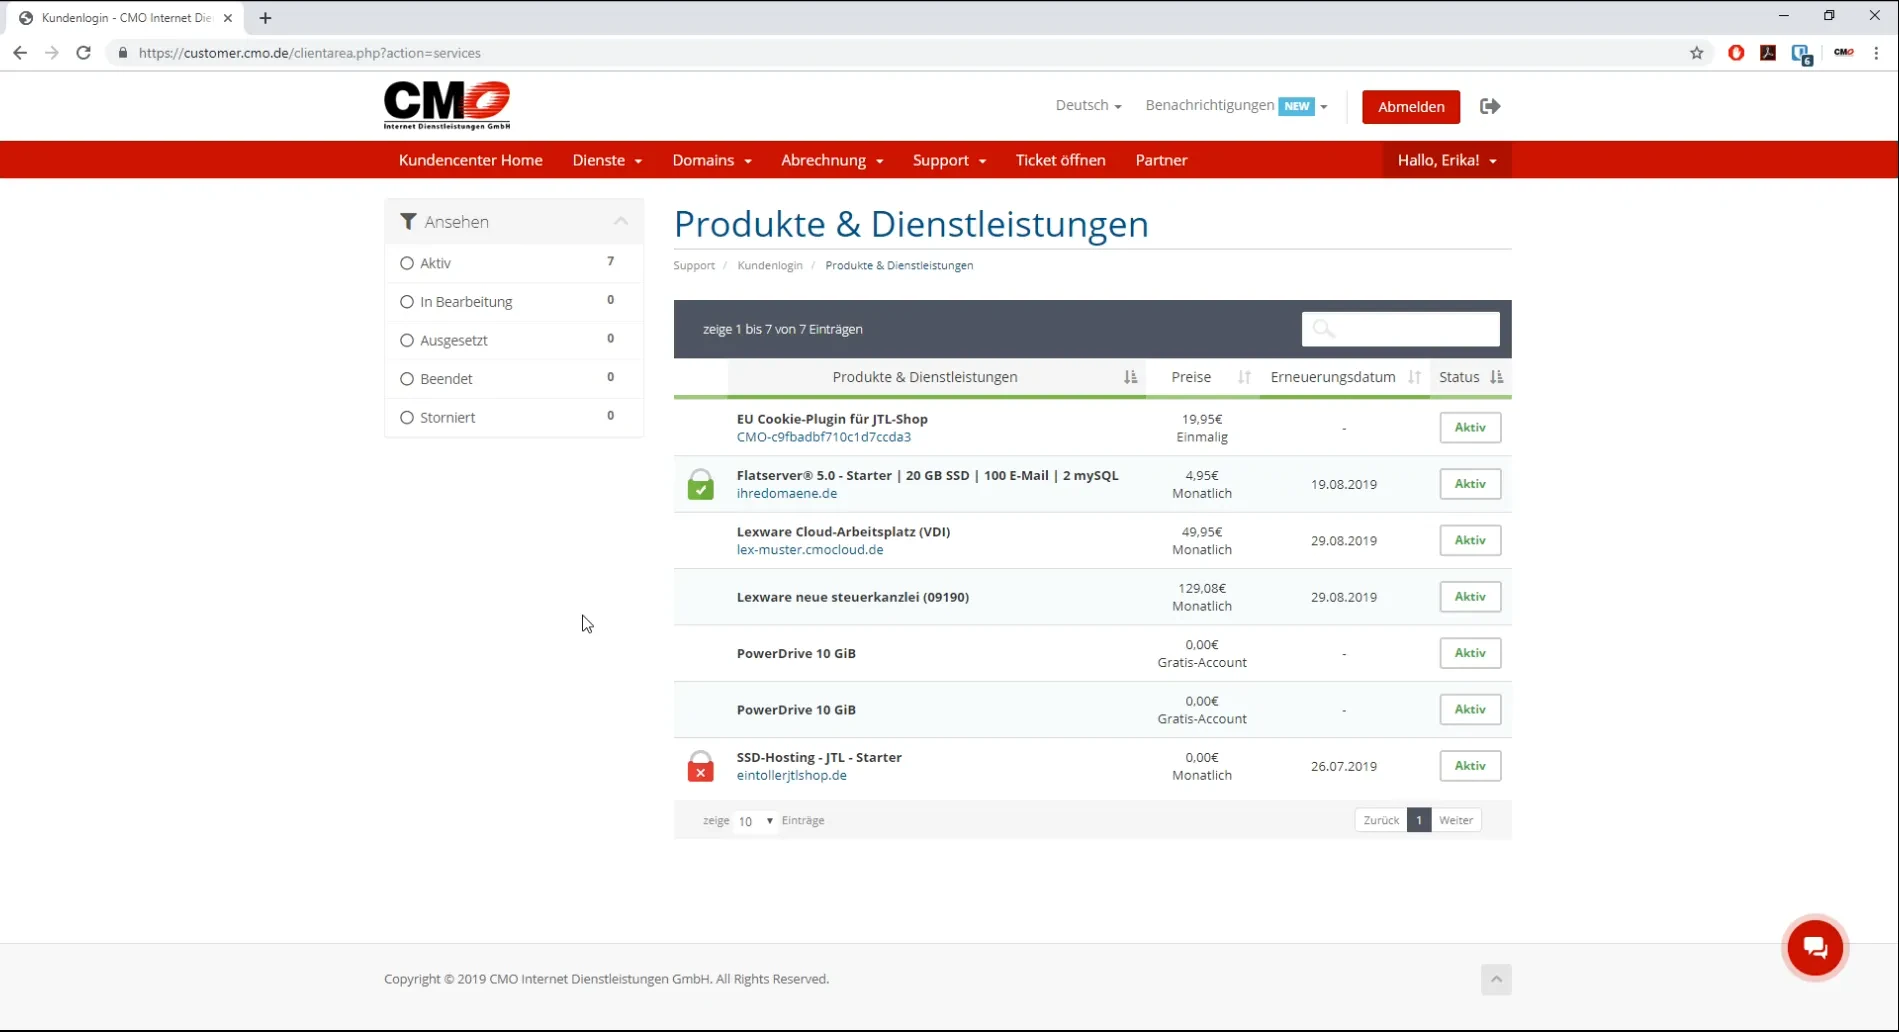The image size is (1899, 1032).
Task: Open the Benachrichtigungen dropdown
Action: [1236, 105]
